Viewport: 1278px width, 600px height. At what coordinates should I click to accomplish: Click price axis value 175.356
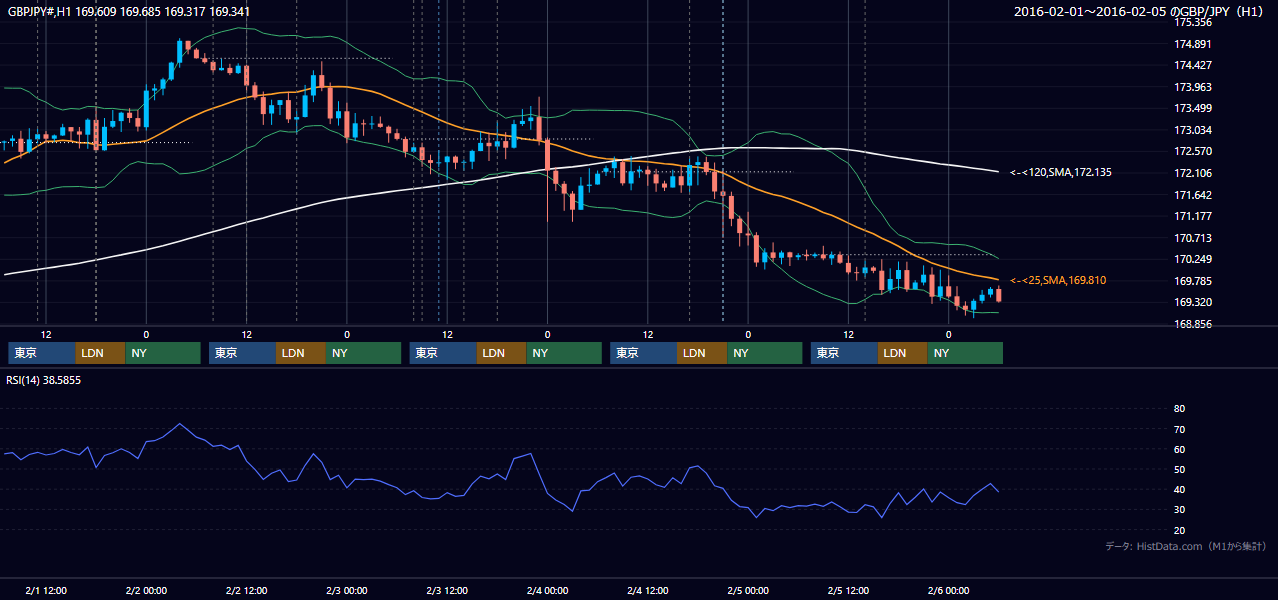pos(1193,22)
